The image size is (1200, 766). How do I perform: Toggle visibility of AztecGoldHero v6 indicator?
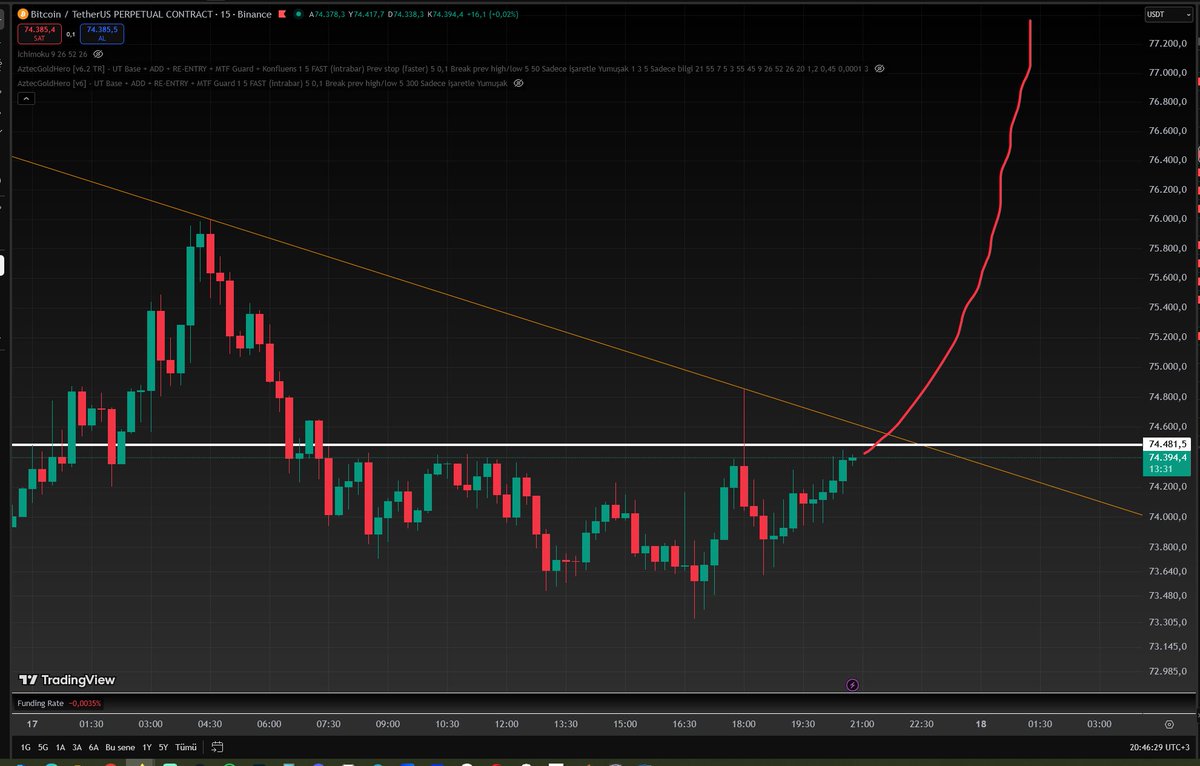click(x=518, y=84)
